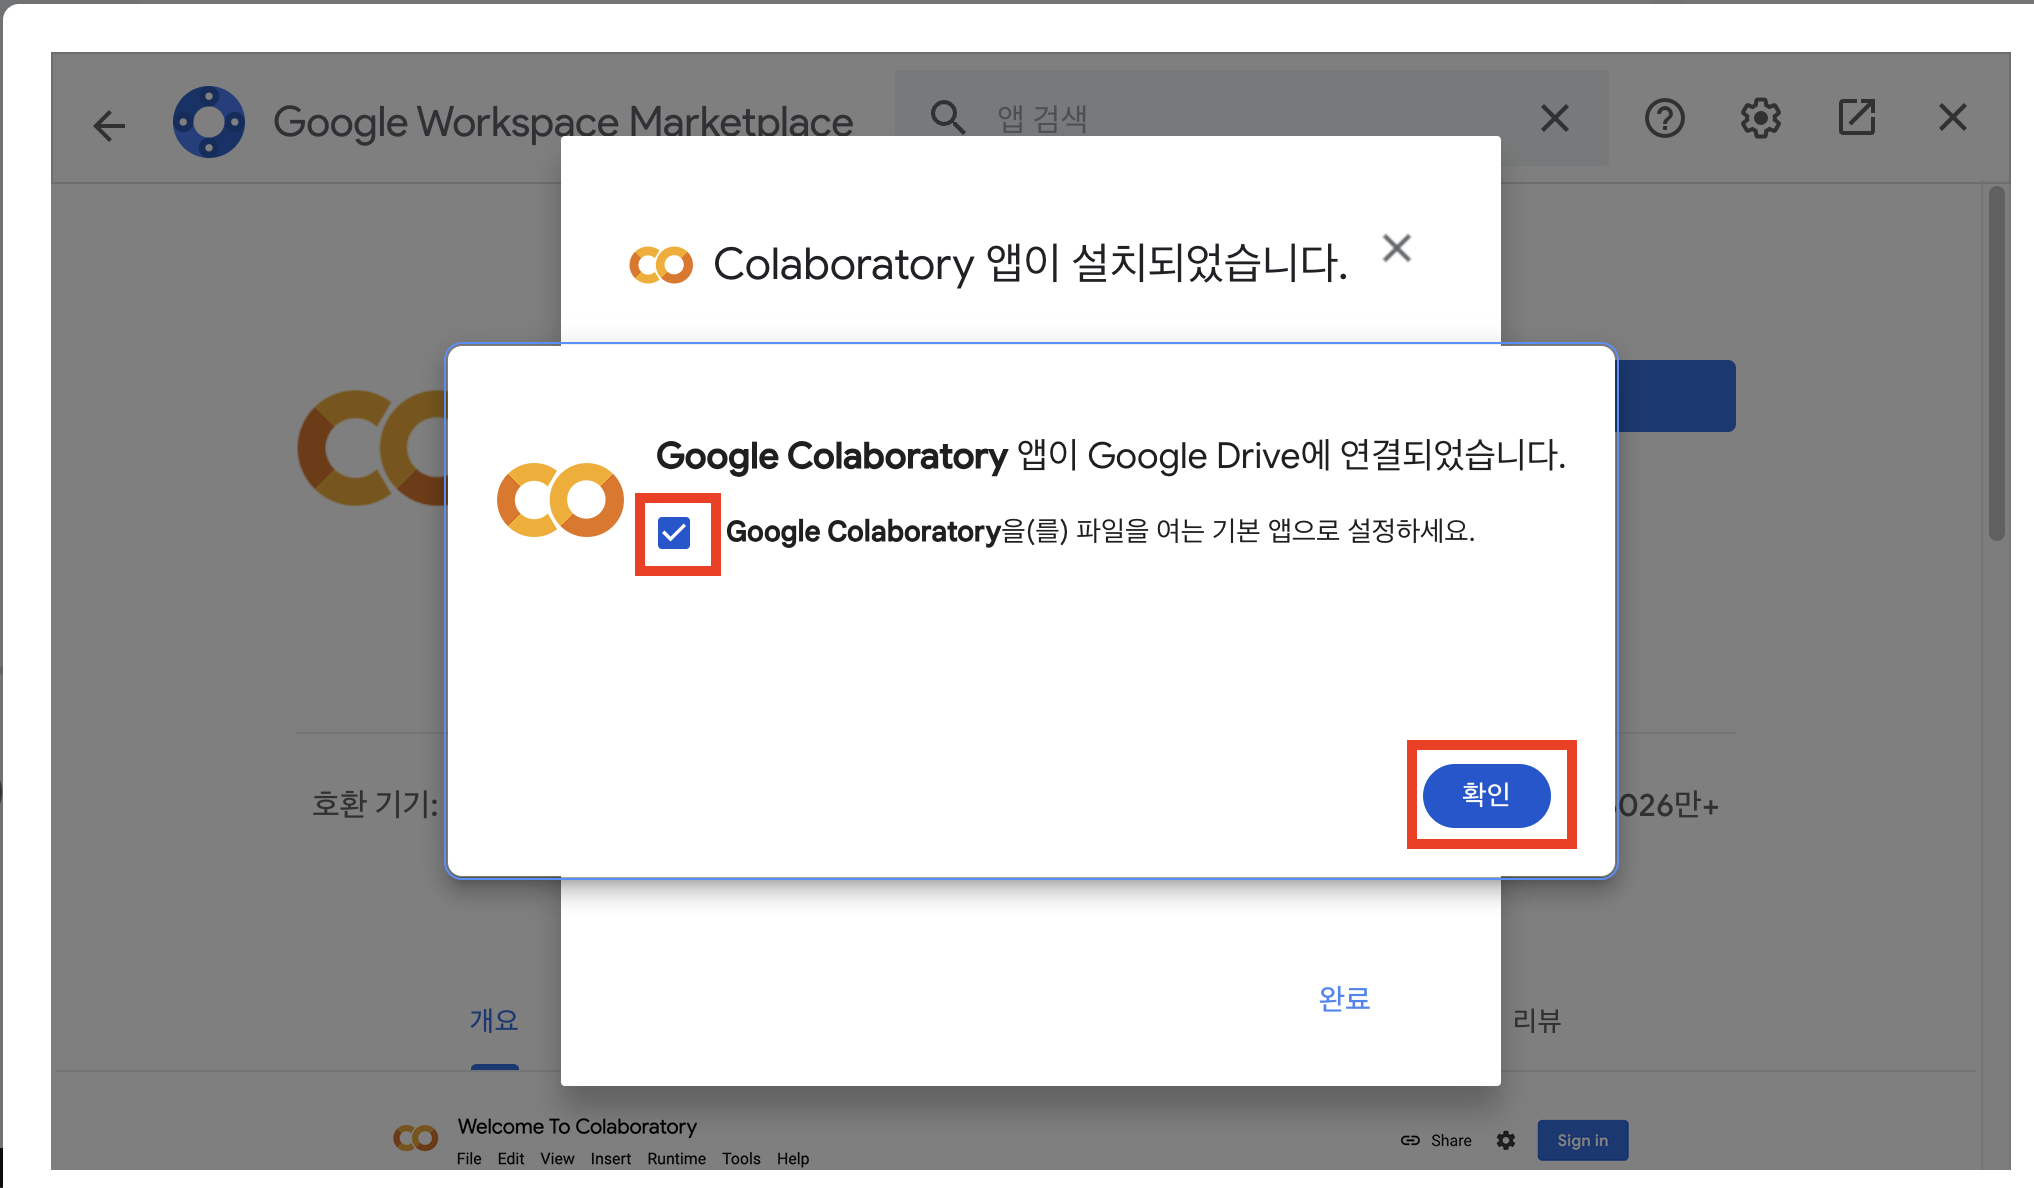
Task: Close the Colaboratory installed dialog
Action: (1397, 248)
